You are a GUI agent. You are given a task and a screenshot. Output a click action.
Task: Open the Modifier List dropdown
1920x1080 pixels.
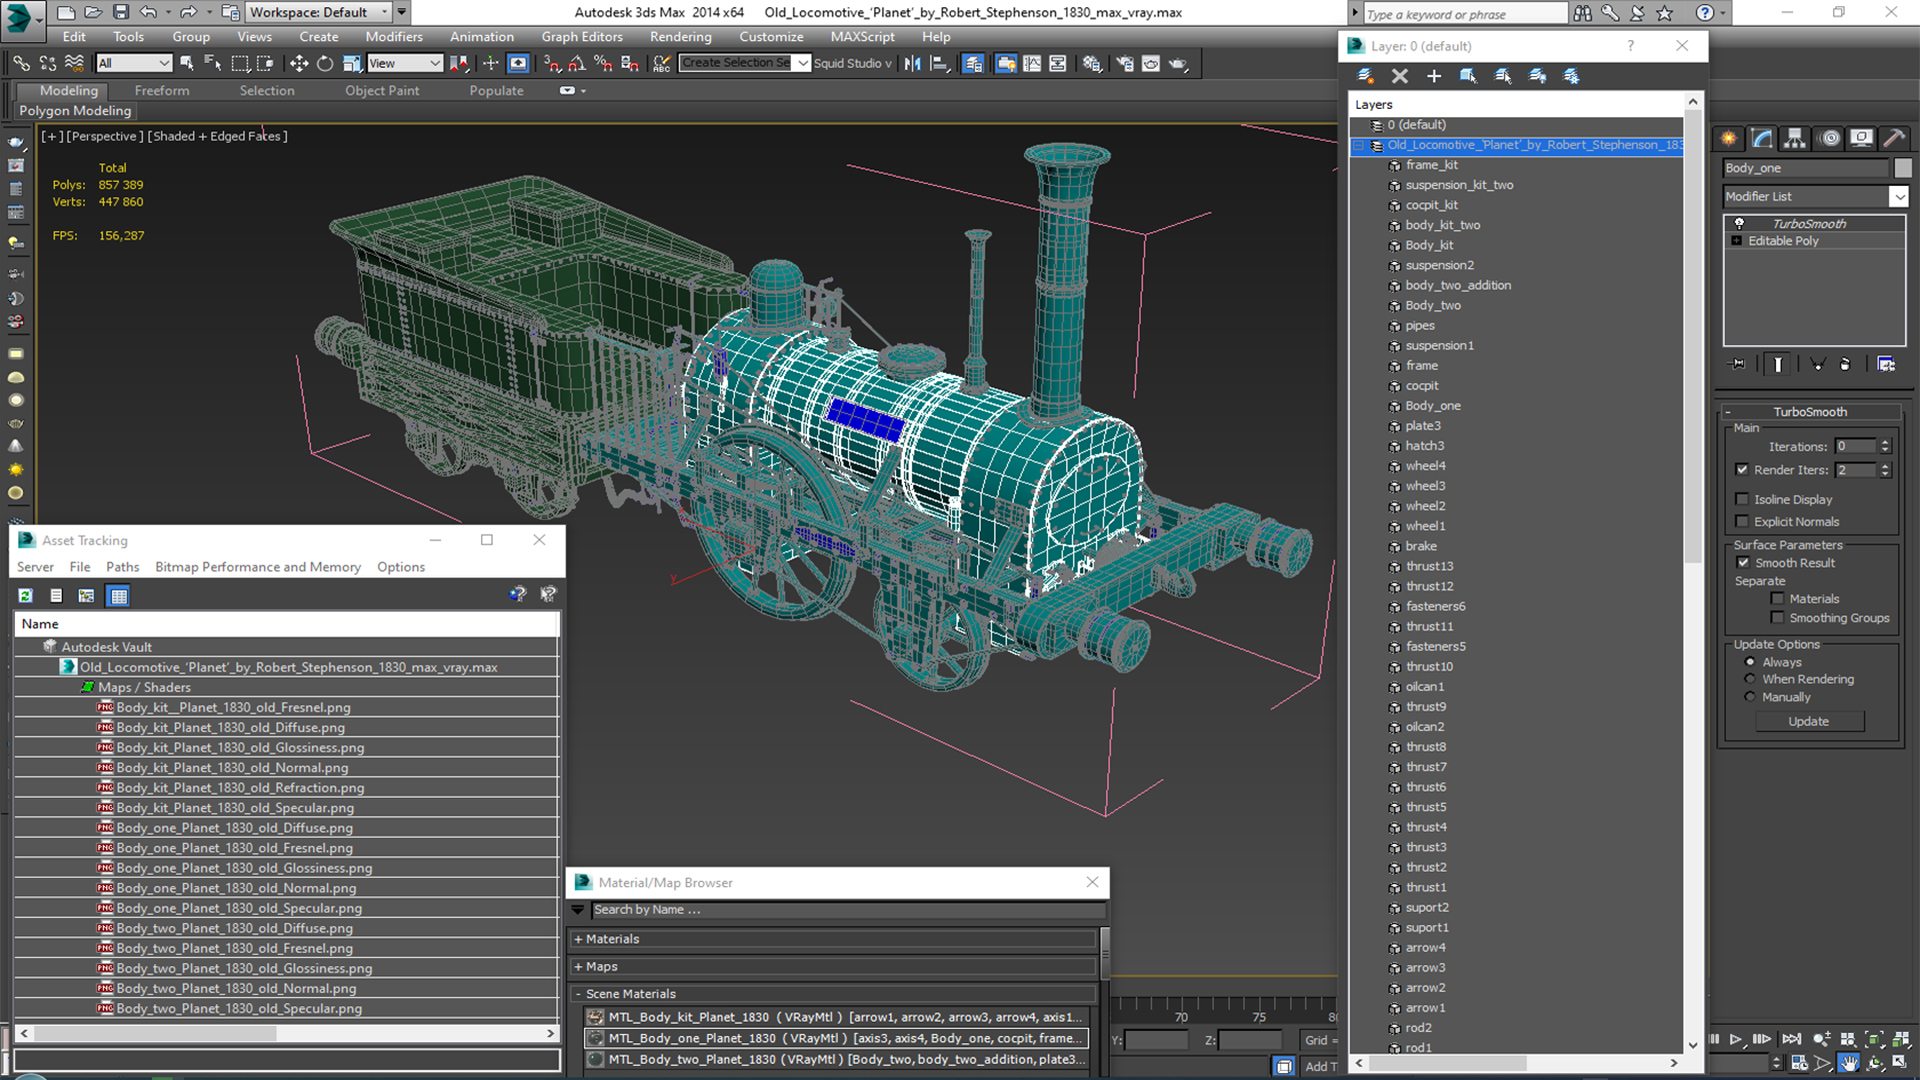(1898, 197)
